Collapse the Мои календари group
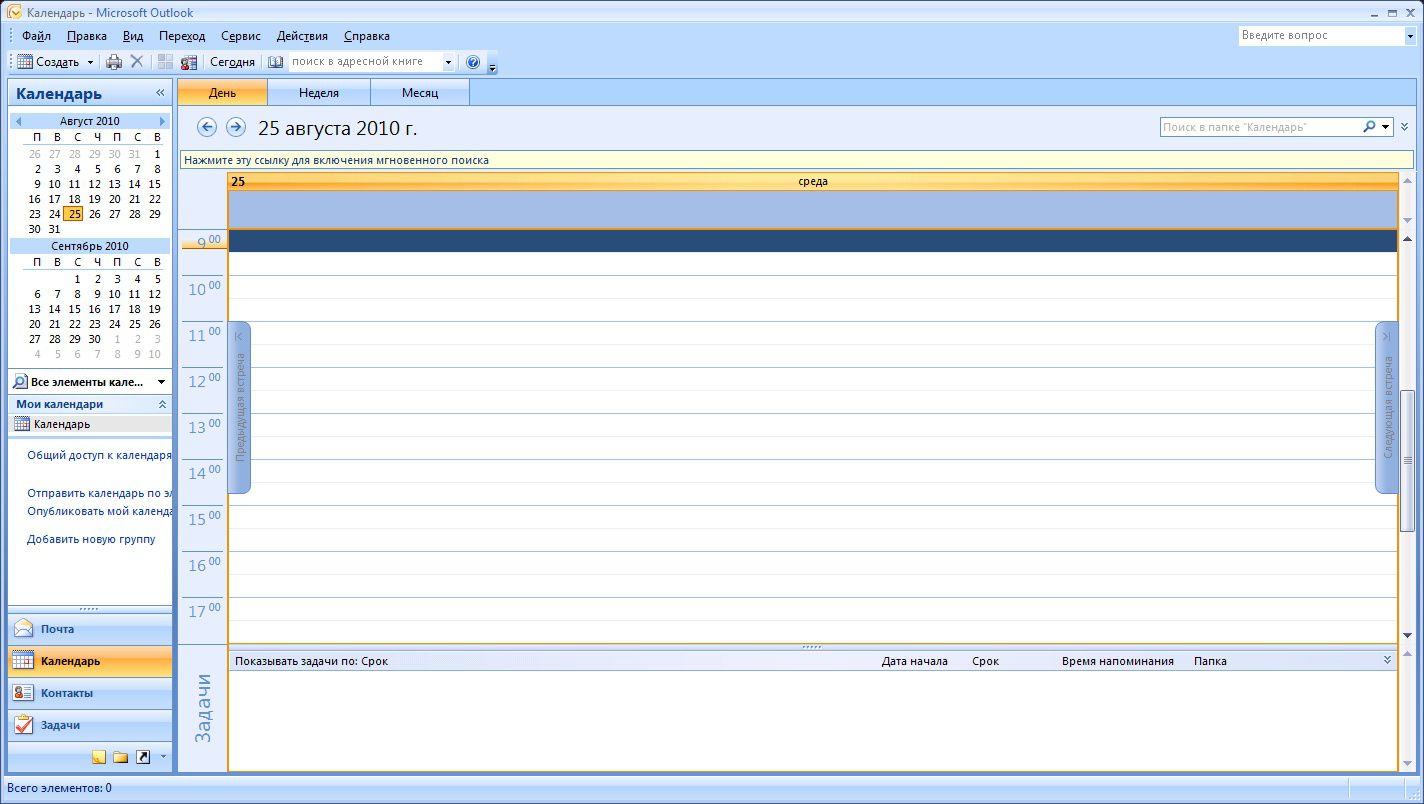The image size is (1424, 804). 162,404
